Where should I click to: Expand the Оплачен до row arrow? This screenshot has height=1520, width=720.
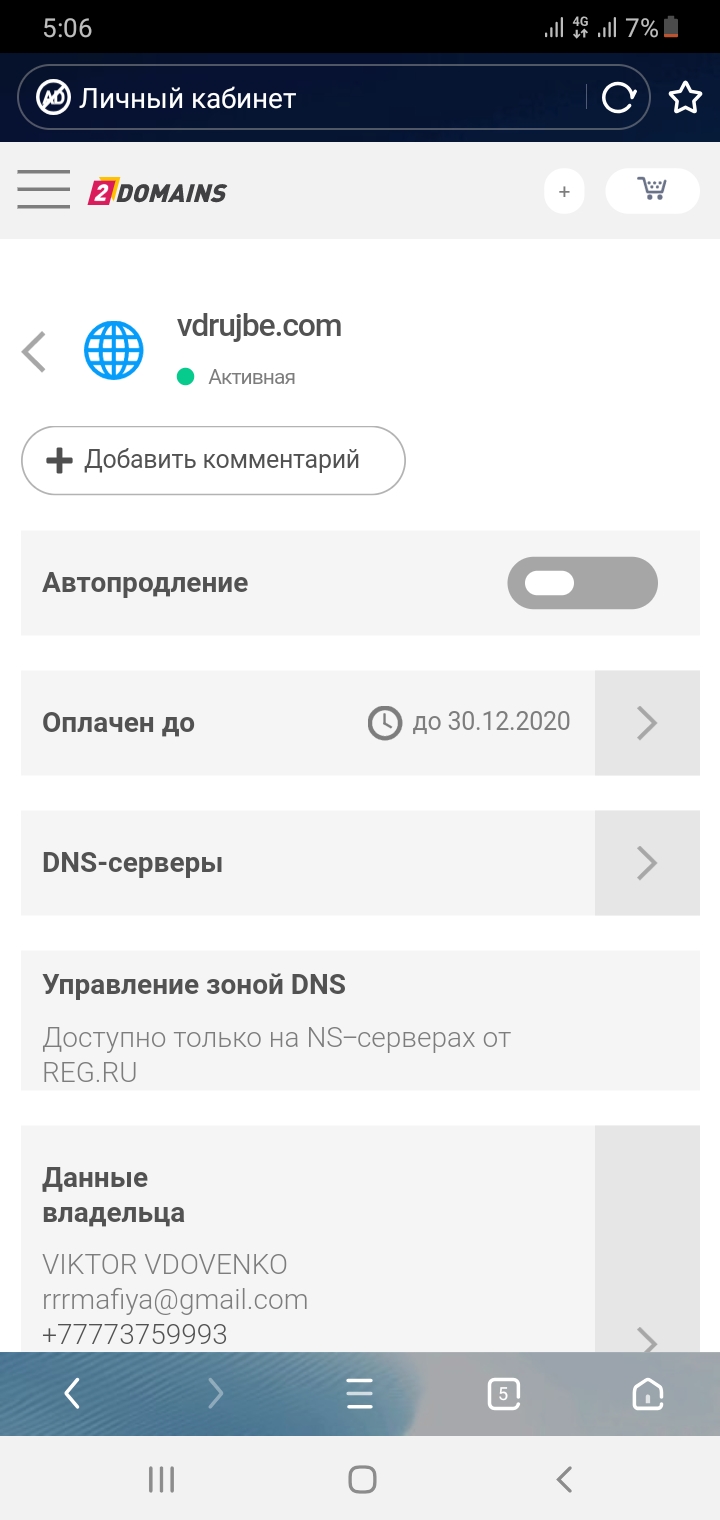pos(647,723)
